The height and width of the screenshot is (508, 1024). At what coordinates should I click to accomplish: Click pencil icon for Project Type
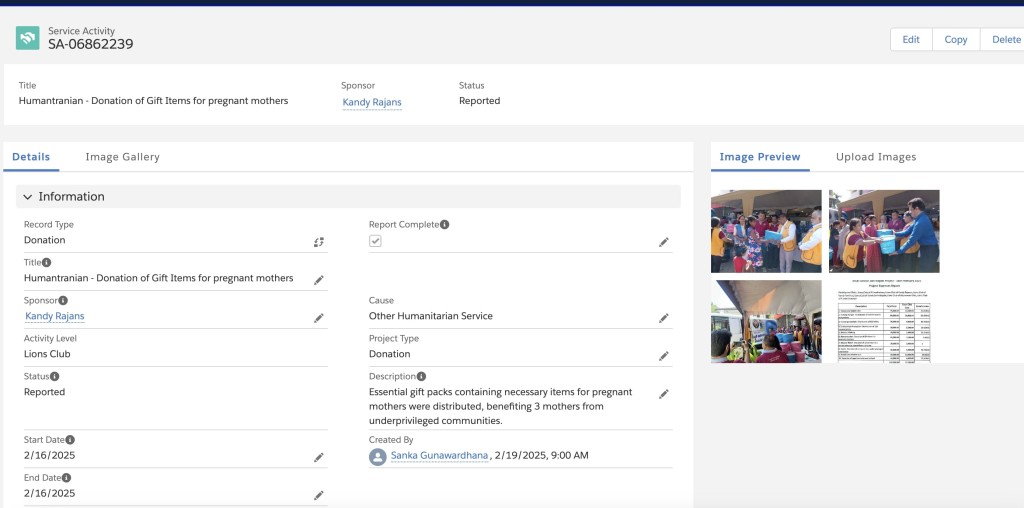tap(664, 356)
